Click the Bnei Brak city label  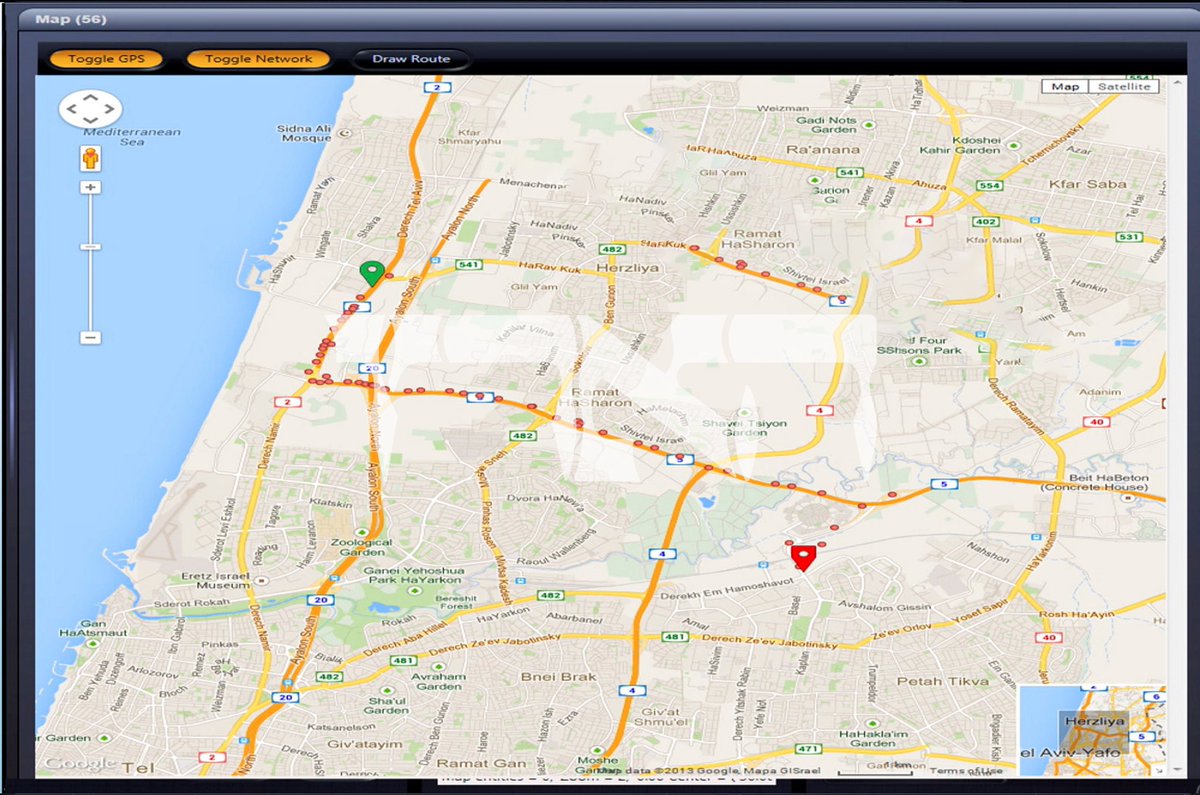558,677
